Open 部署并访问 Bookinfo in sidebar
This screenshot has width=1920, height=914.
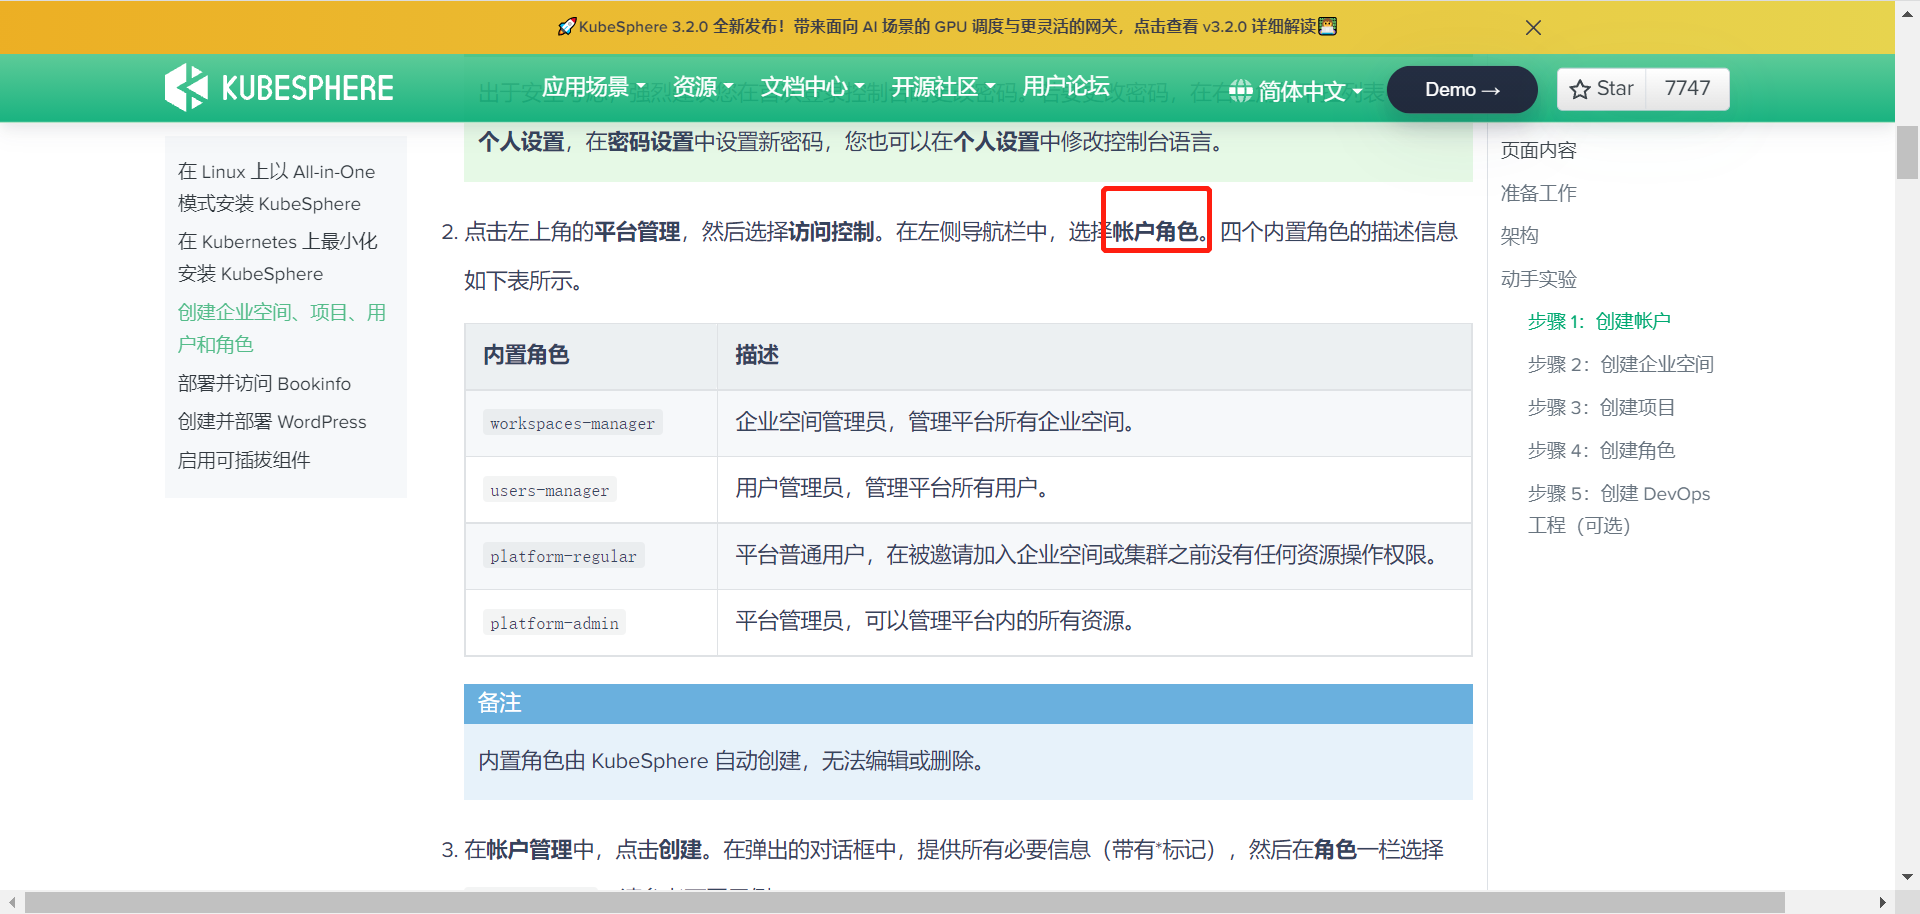tap(264, 384)
